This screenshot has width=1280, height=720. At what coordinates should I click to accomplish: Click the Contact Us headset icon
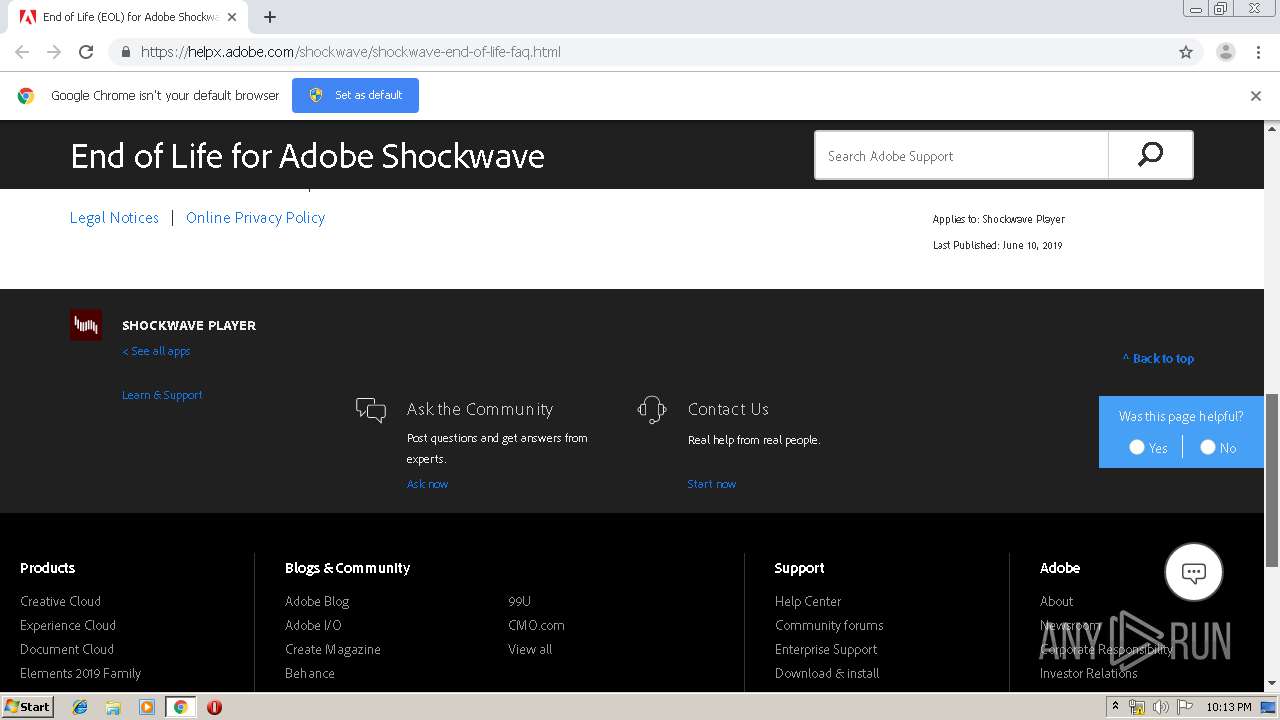point(652,409)
